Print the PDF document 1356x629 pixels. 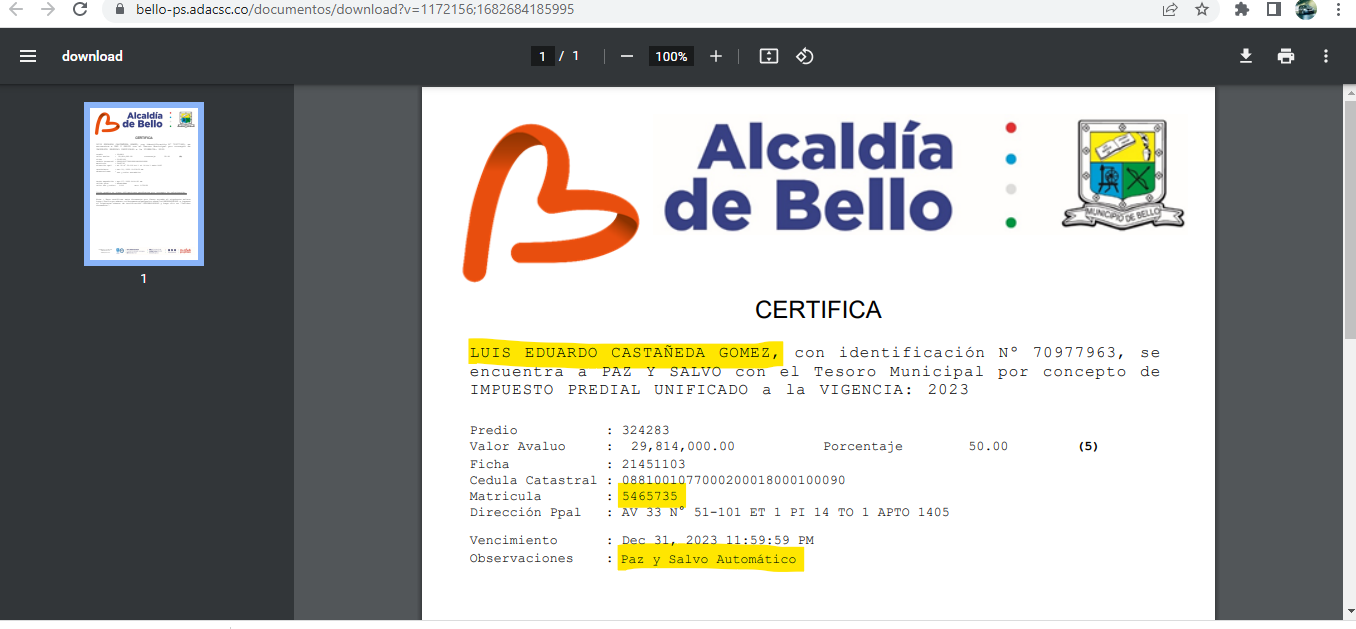[1286, 56]
